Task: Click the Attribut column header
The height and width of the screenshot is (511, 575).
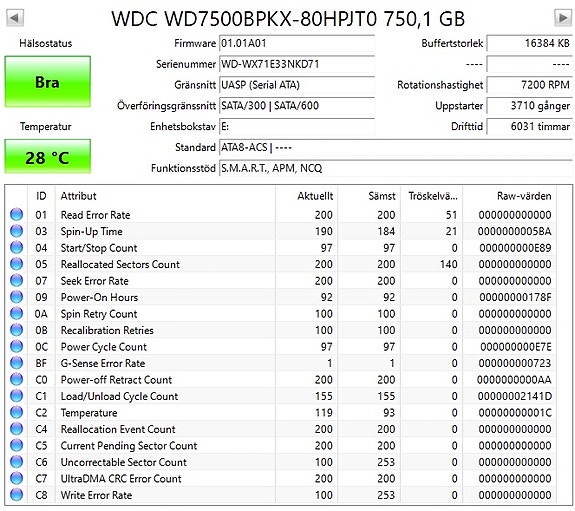Action: tap(165, 196)
